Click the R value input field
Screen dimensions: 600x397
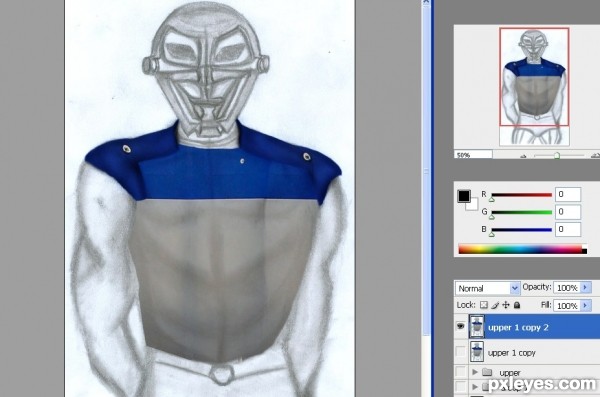(568, 194)
